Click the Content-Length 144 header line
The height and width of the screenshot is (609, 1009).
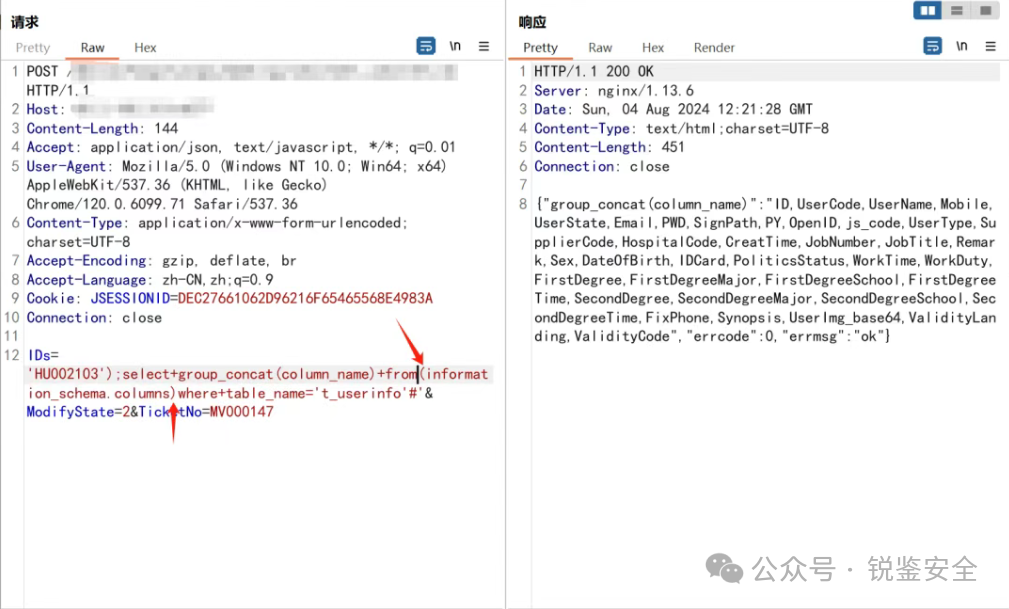[102, 129]
